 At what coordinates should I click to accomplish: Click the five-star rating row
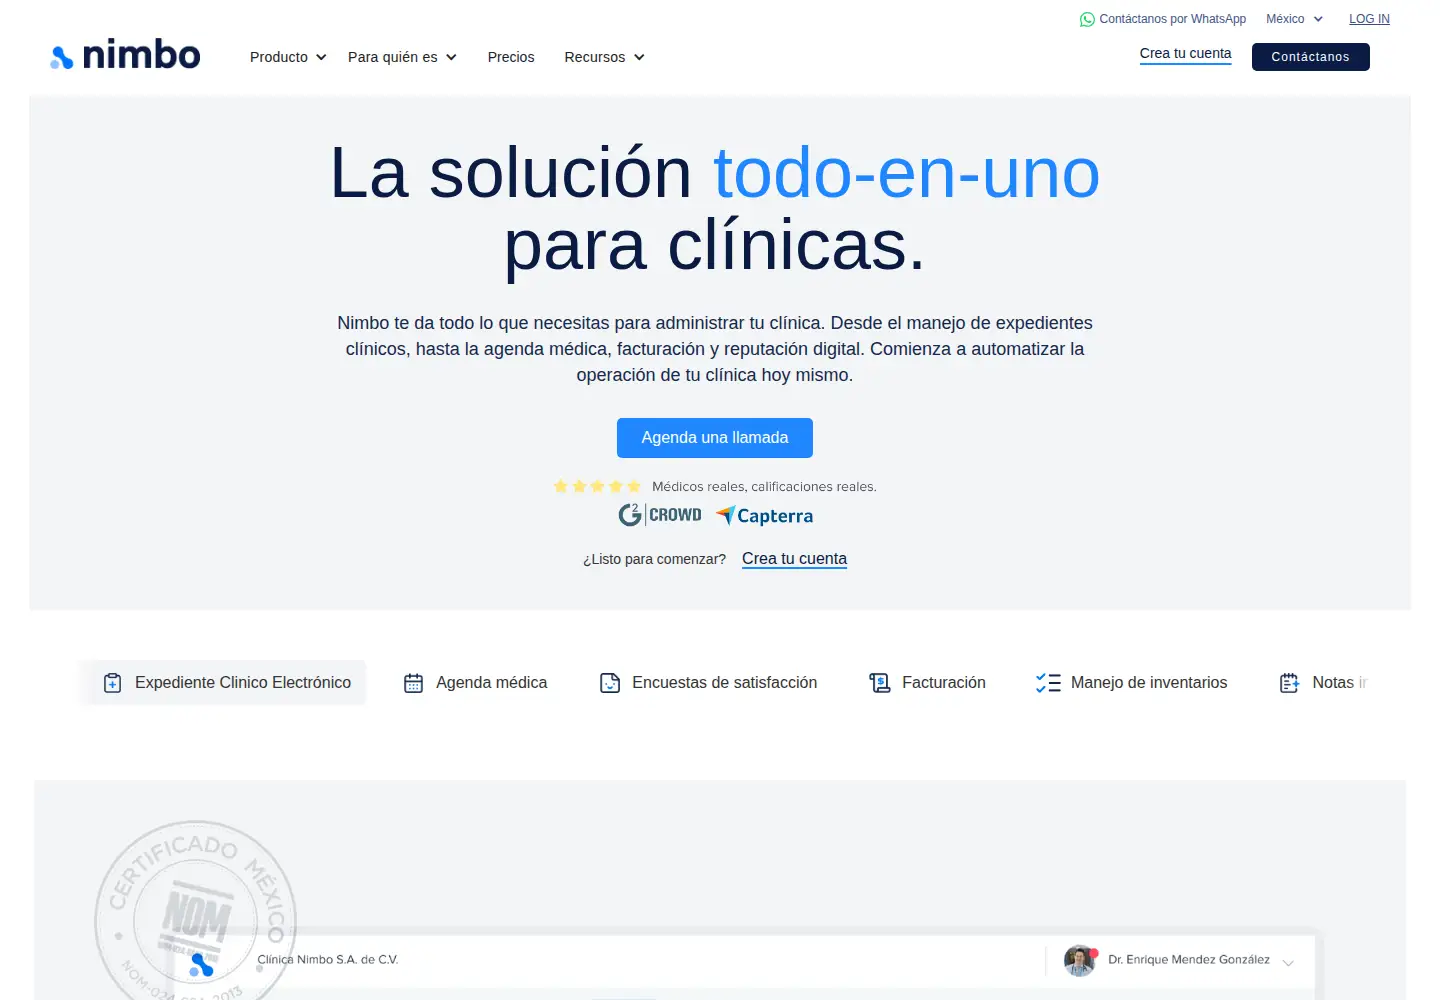click(597, 487)
